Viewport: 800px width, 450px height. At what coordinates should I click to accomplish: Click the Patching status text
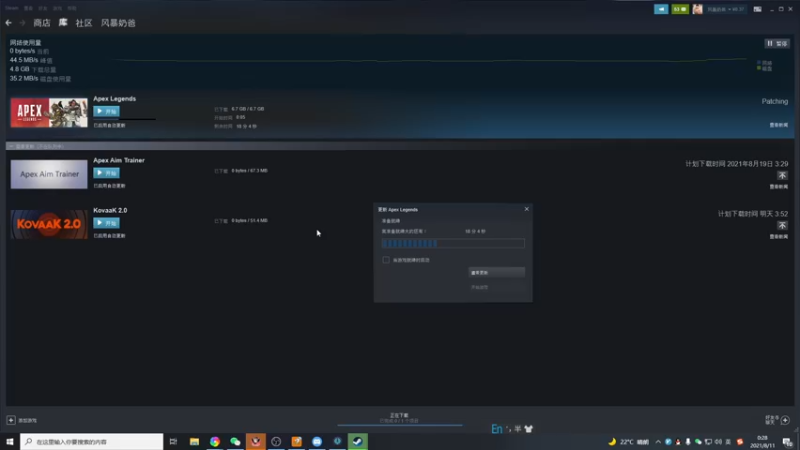tap(774, 102)
